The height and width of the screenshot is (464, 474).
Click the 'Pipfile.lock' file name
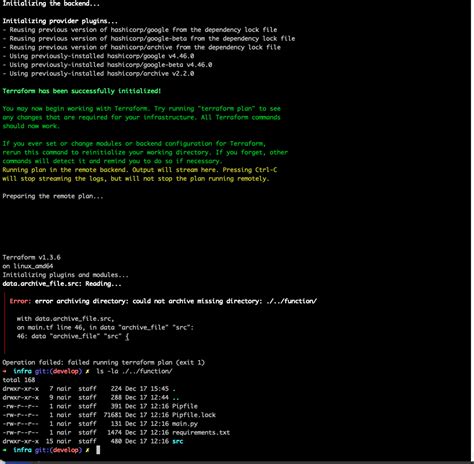click(x=194, y=415)
